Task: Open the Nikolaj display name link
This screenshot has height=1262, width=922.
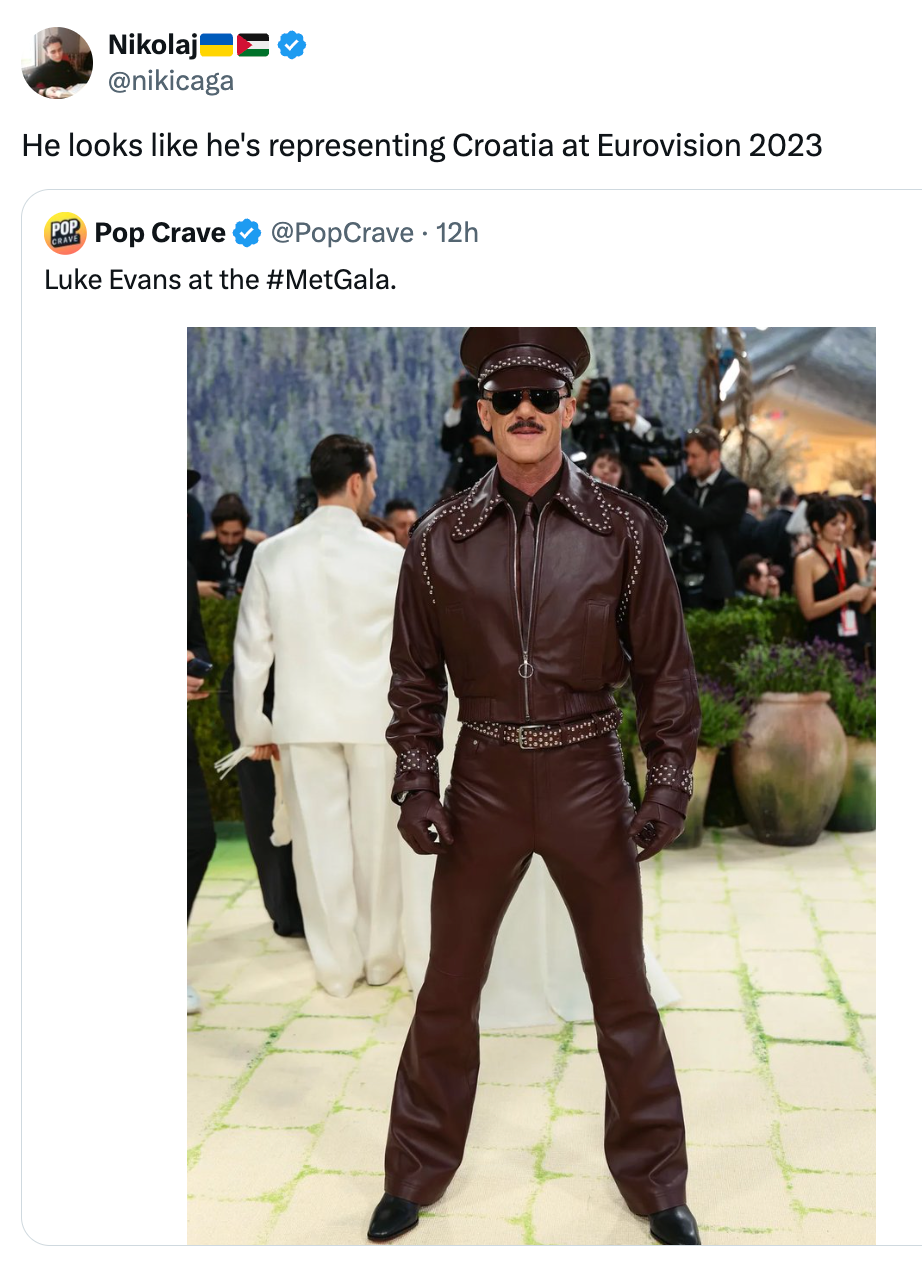Action: [x=152, y=45]
